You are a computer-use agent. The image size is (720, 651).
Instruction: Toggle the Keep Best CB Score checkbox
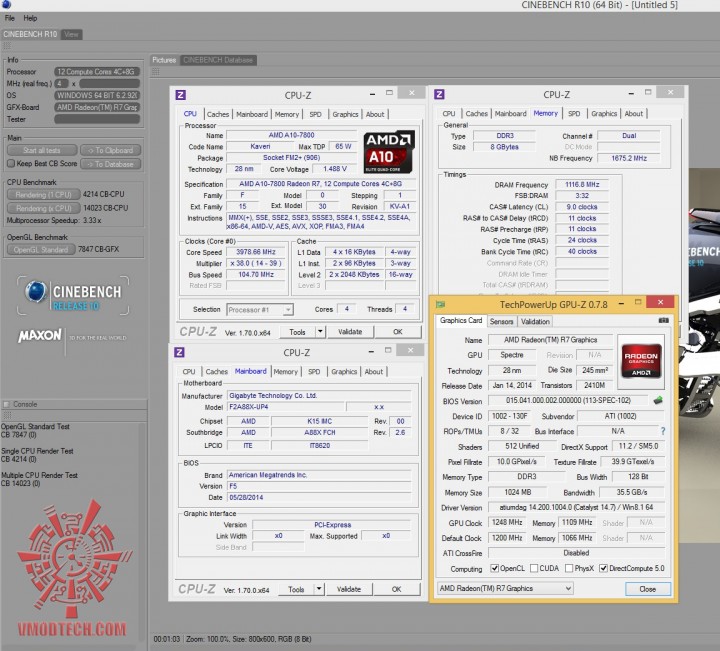coord(11,163)
